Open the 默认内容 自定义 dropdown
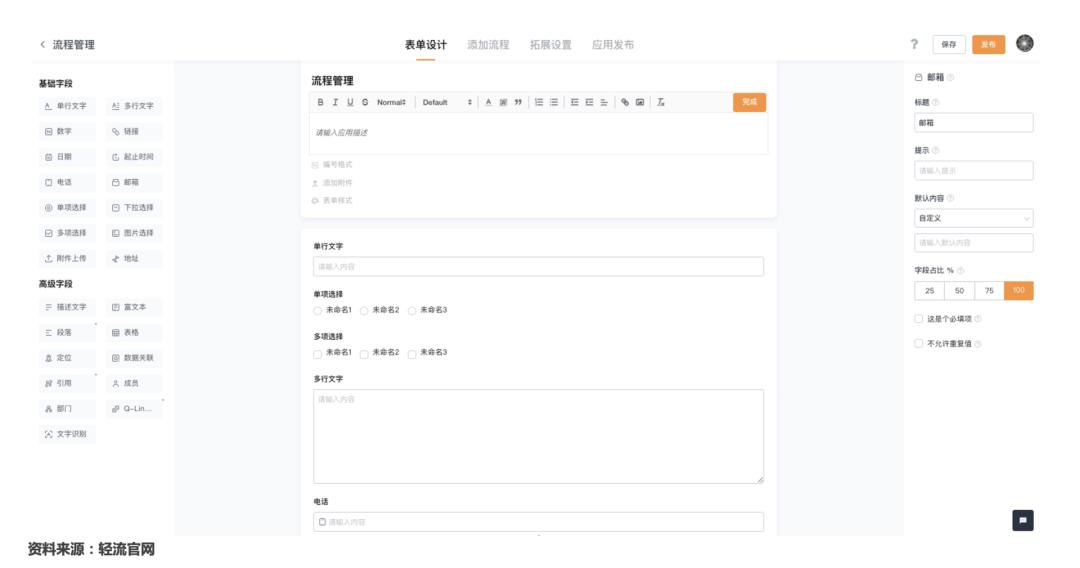1080x568 pixels. [x=974, y=218]
